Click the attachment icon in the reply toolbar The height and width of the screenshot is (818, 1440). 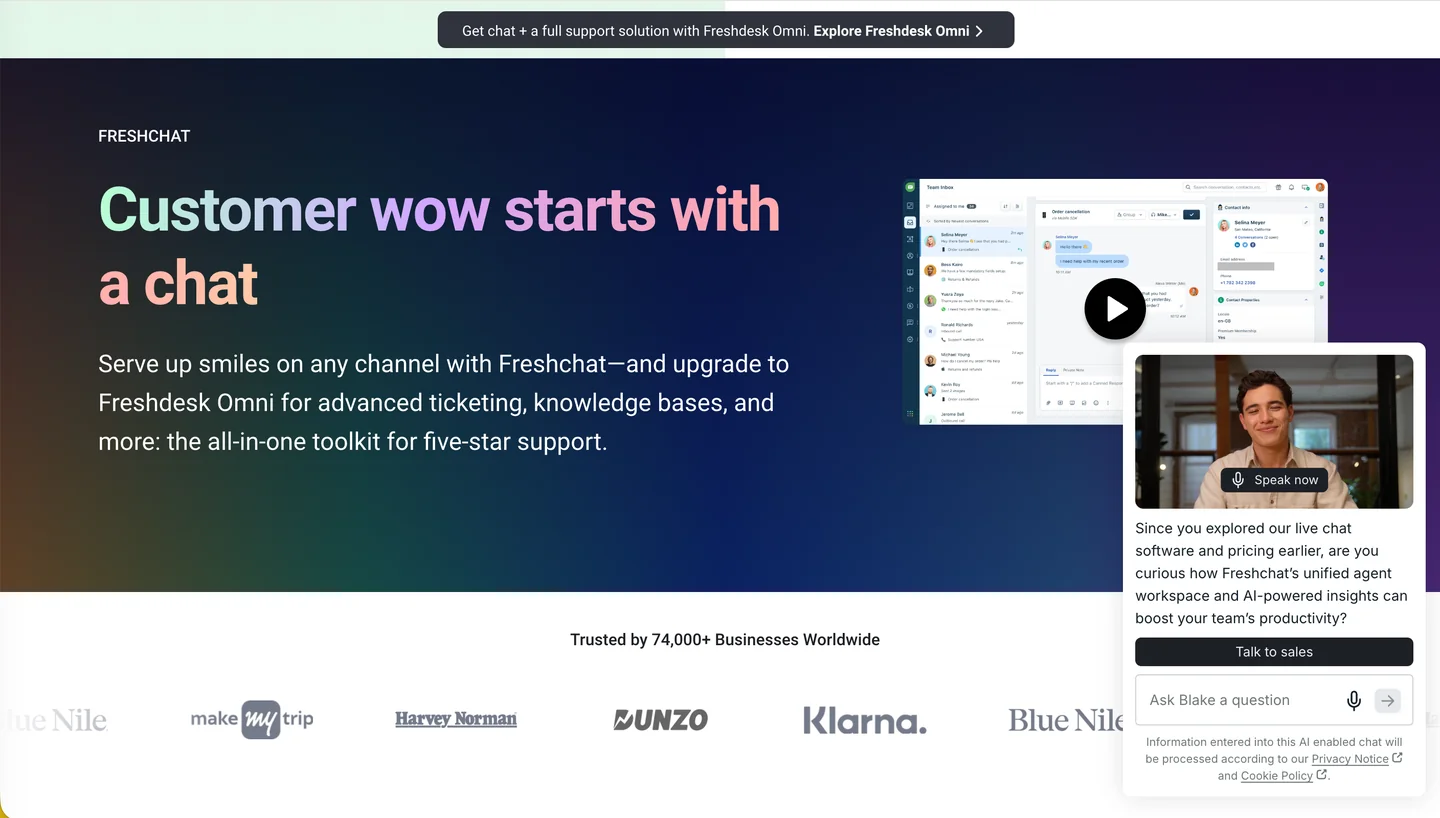click(1048, 403)
